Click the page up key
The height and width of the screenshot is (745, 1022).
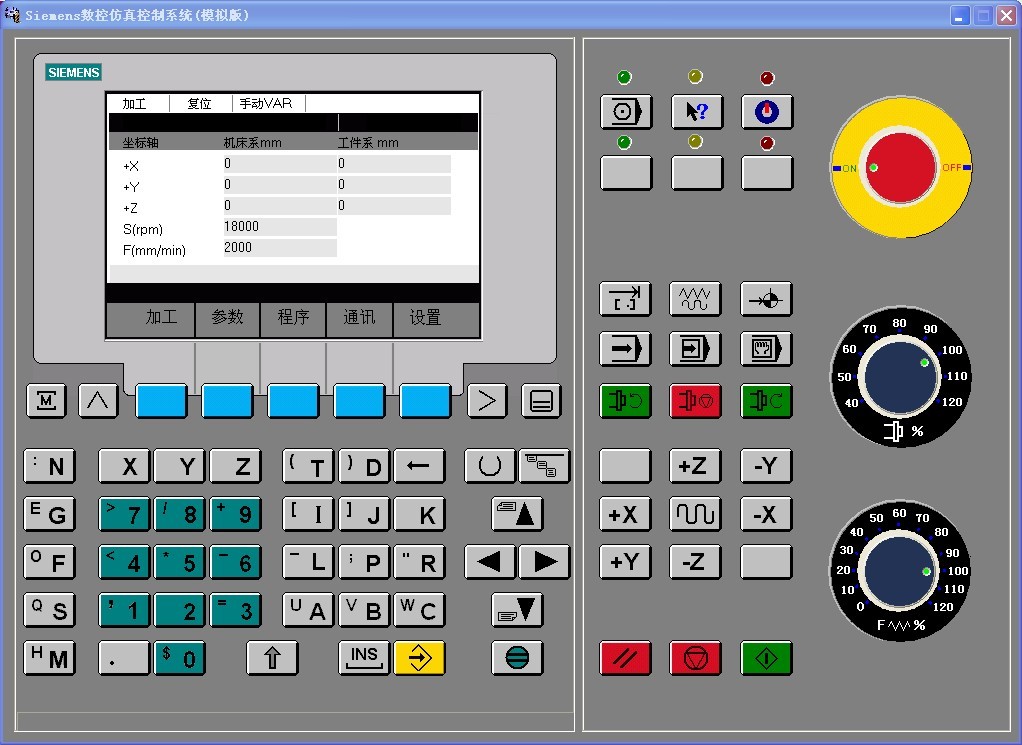(x=517, y=514)
